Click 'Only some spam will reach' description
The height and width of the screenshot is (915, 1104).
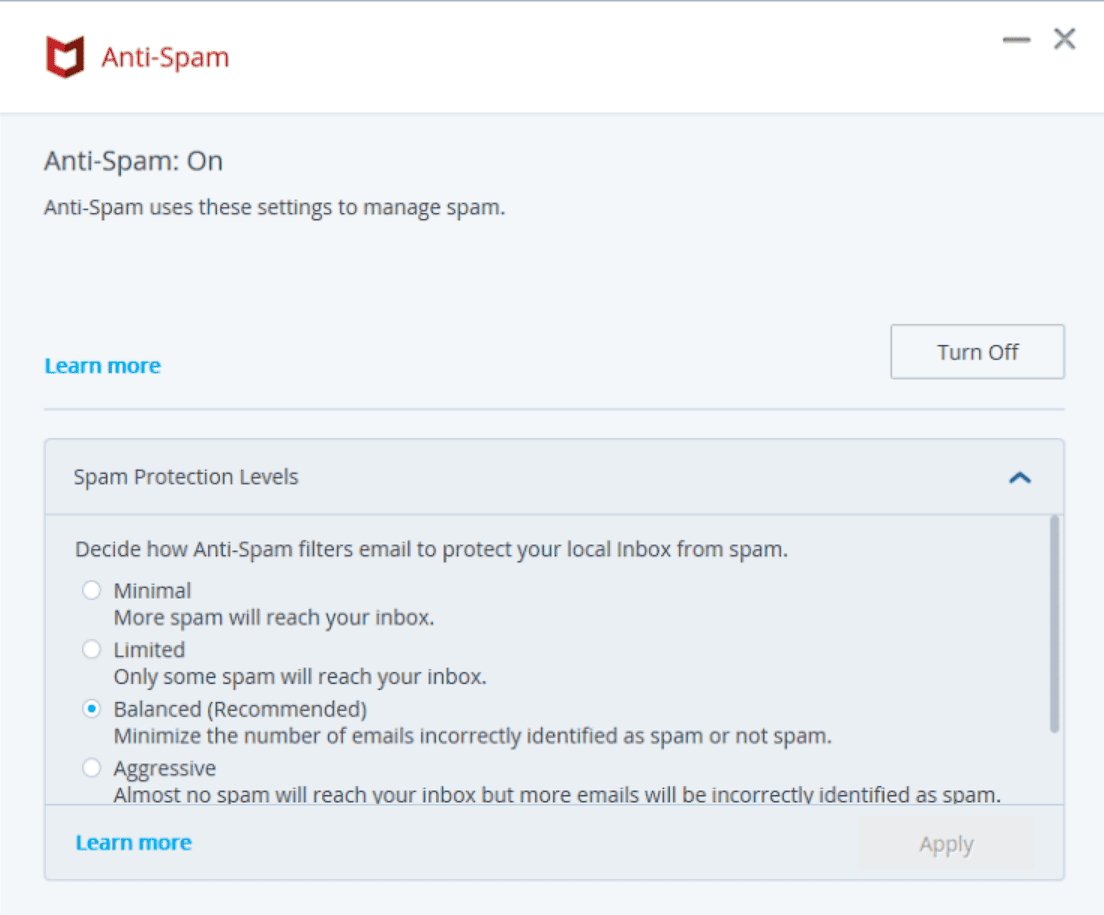[299, 677]
